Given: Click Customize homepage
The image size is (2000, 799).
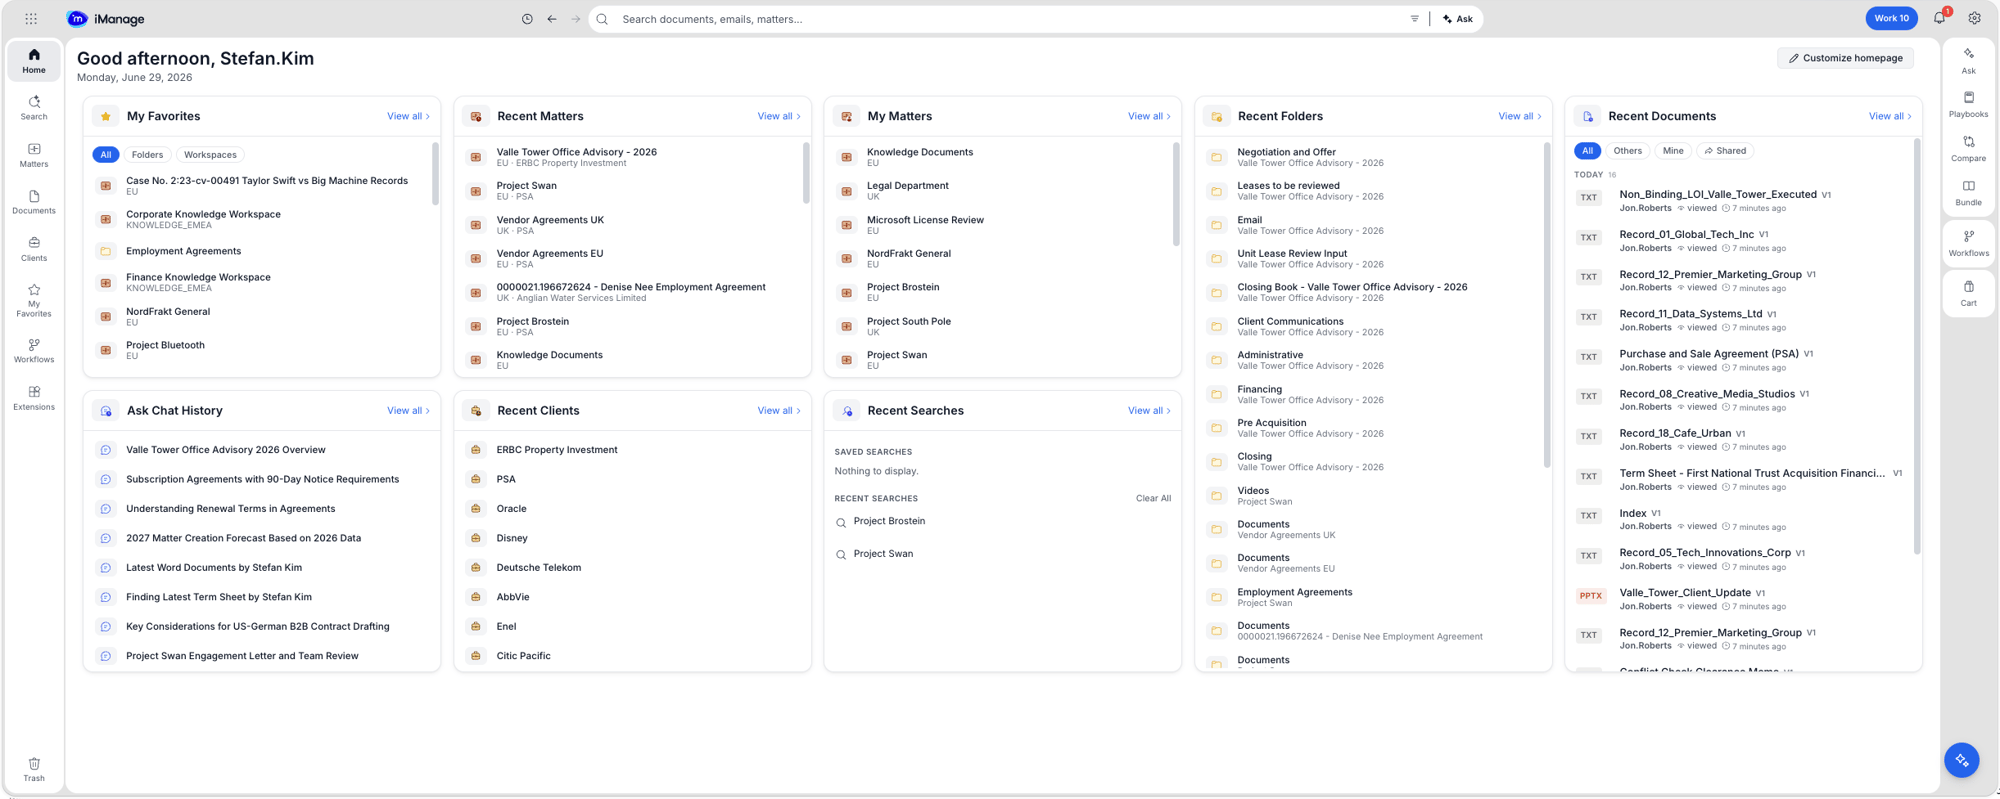Looking at the screenshot, I should click(1846, 58).
